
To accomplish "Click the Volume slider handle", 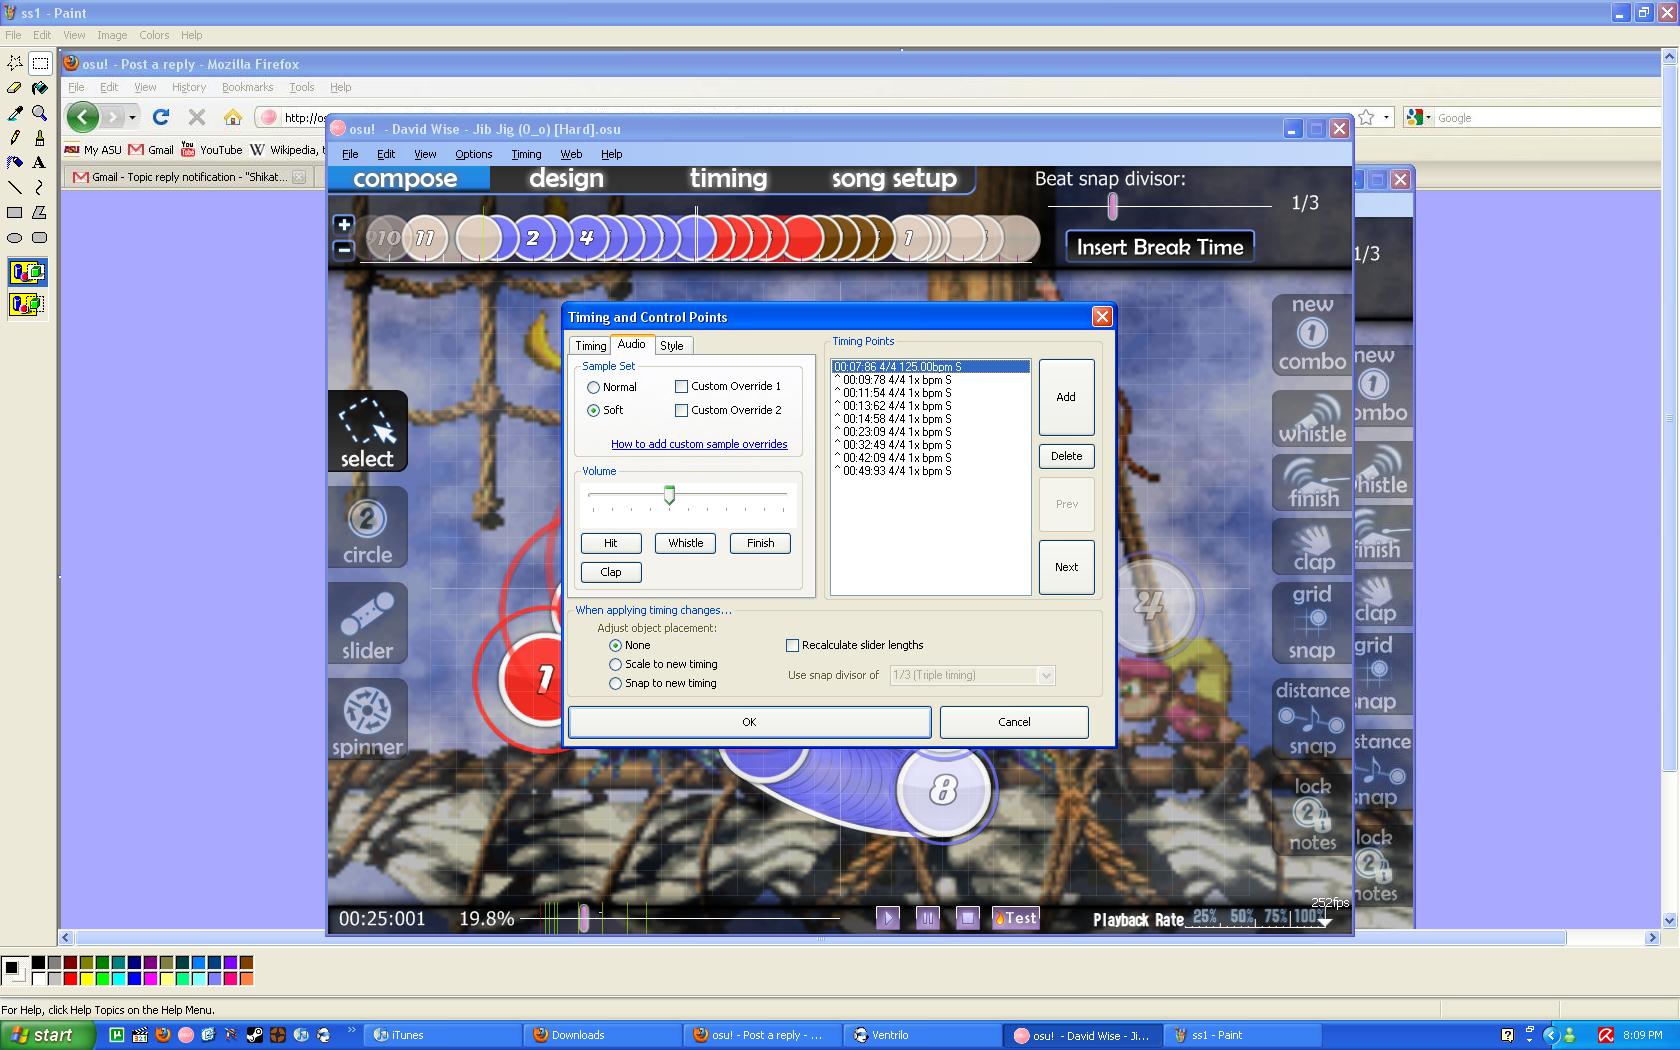I will [669, 495].
